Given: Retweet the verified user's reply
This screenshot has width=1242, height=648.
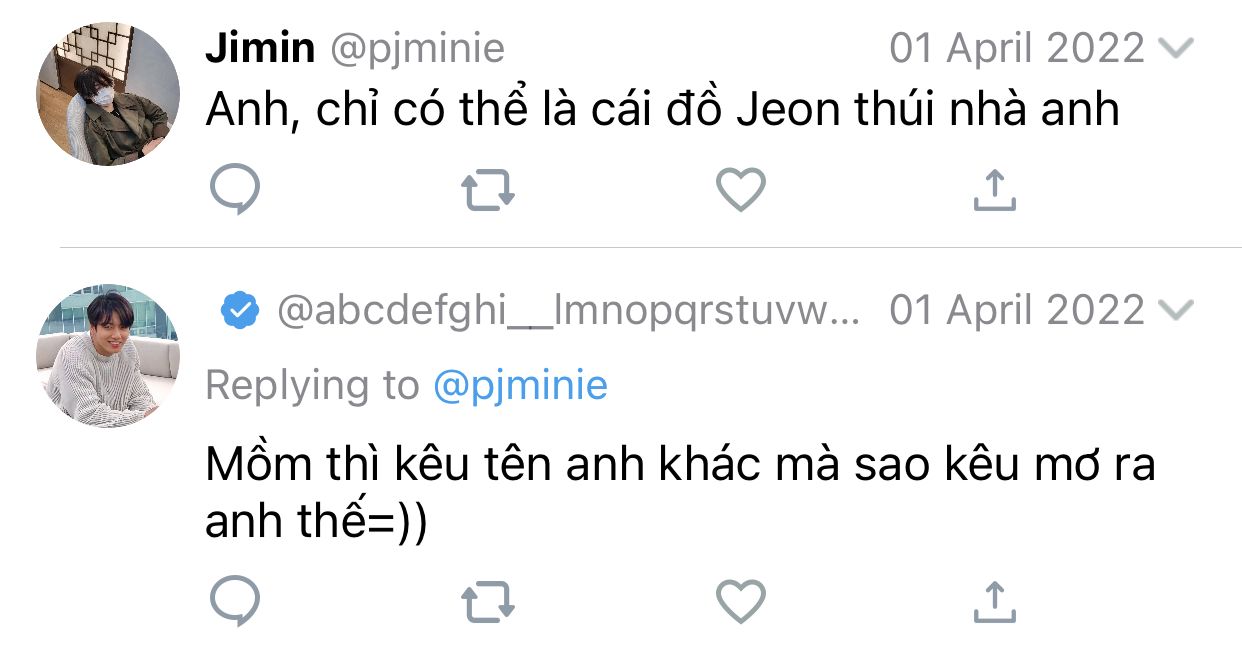Looking at the screenshot, I should [488, 602].
